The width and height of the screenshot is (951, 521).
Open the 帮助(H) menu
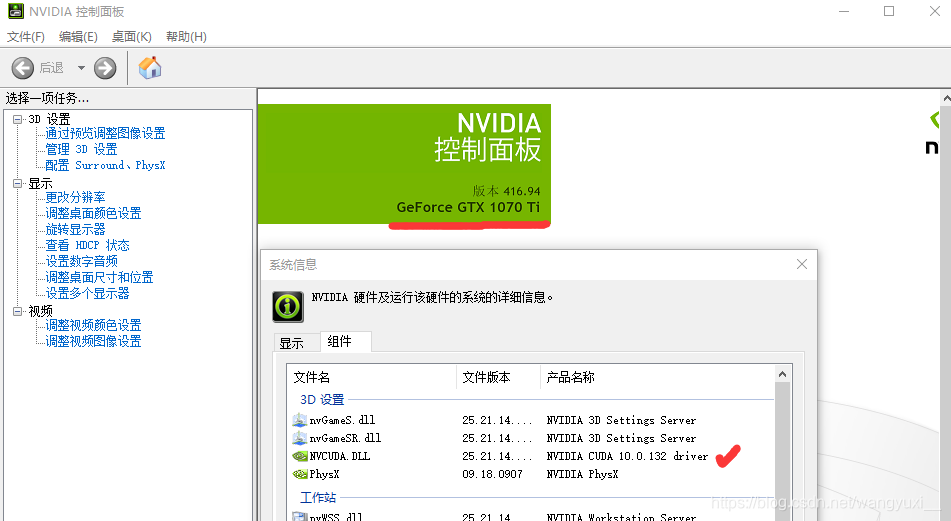[186, 37]
